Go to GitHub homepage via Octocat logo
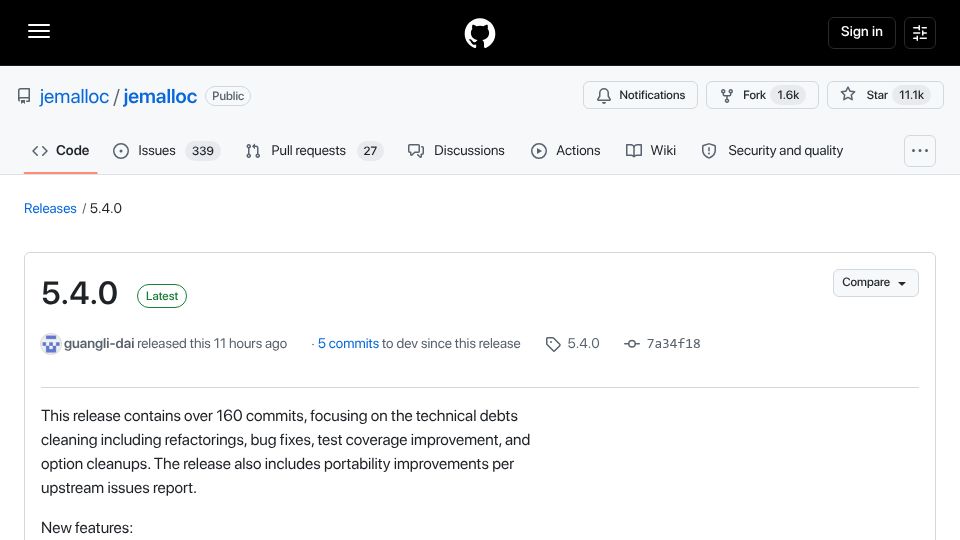This screenshot has height=540, width=960. pos(479,33)
